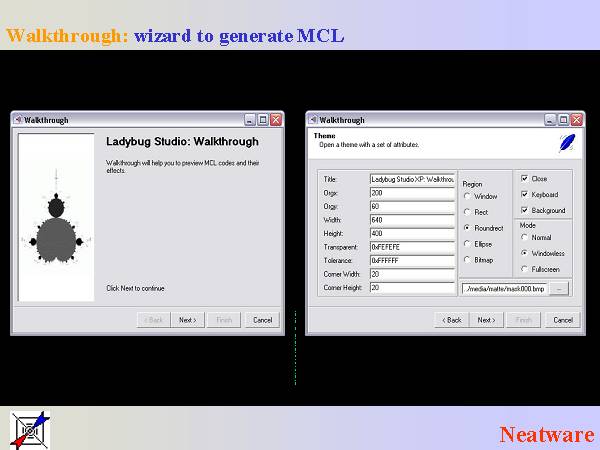
Task: Click the blue feather icon in Theme header
Action: 566,141
